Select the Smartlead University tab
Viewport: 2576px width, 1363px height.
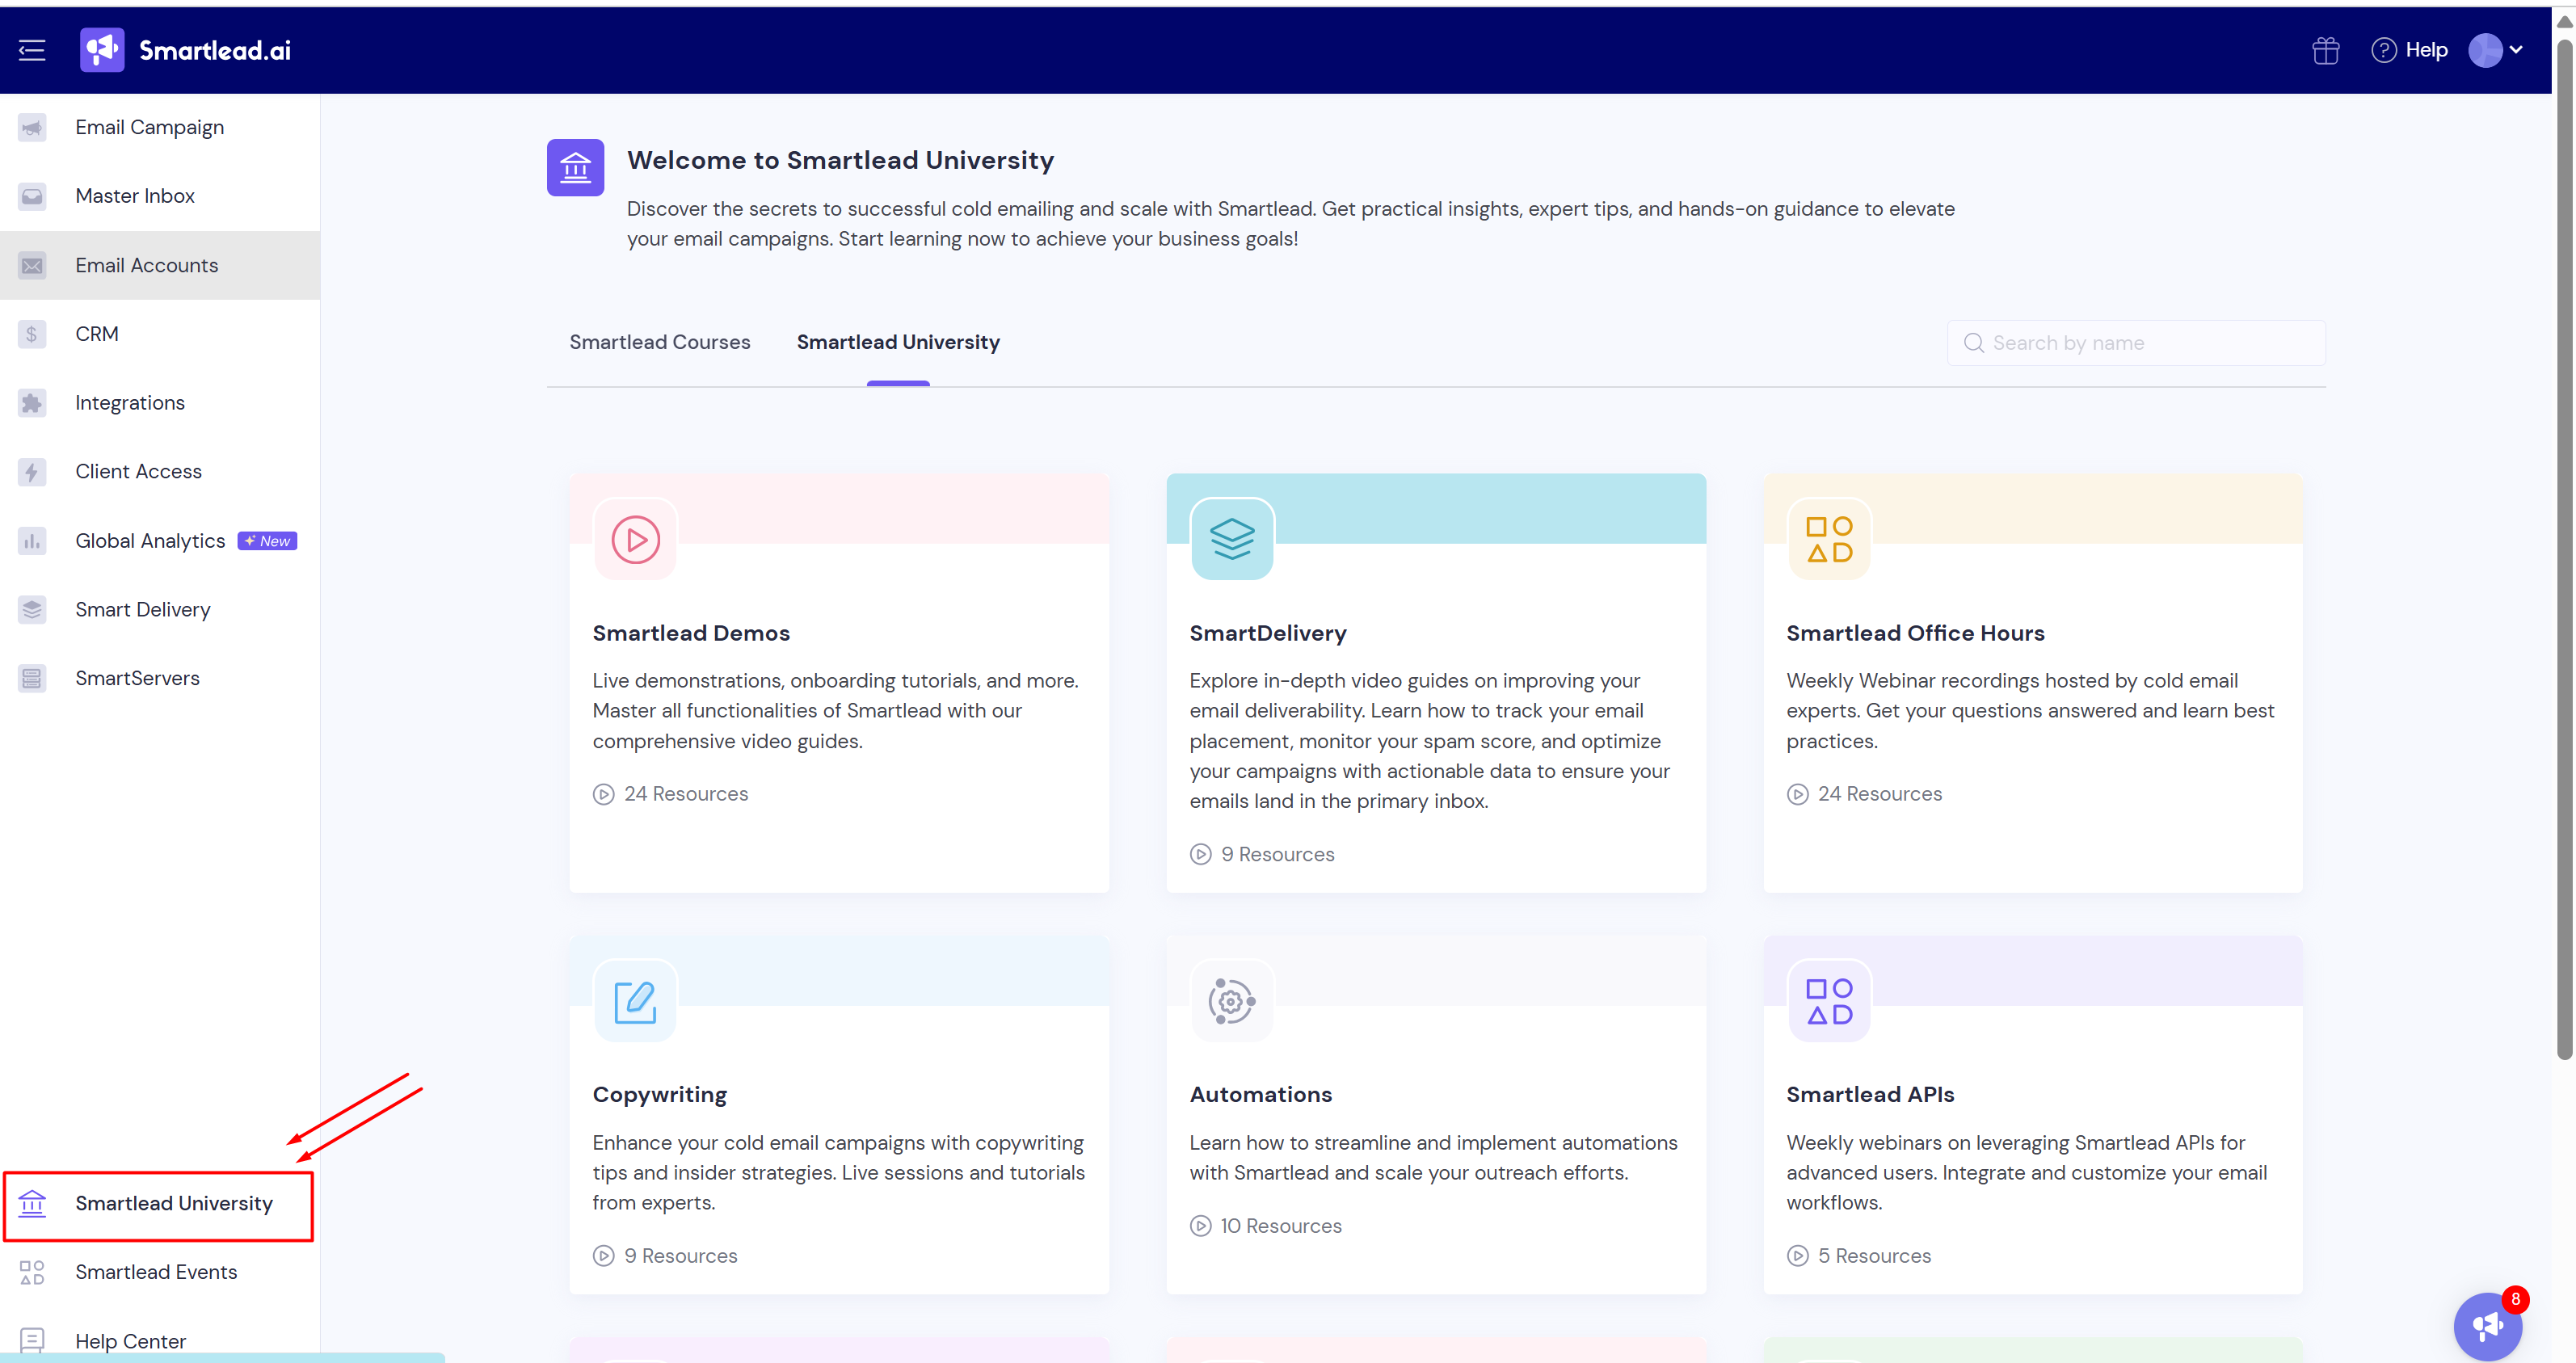898,342
